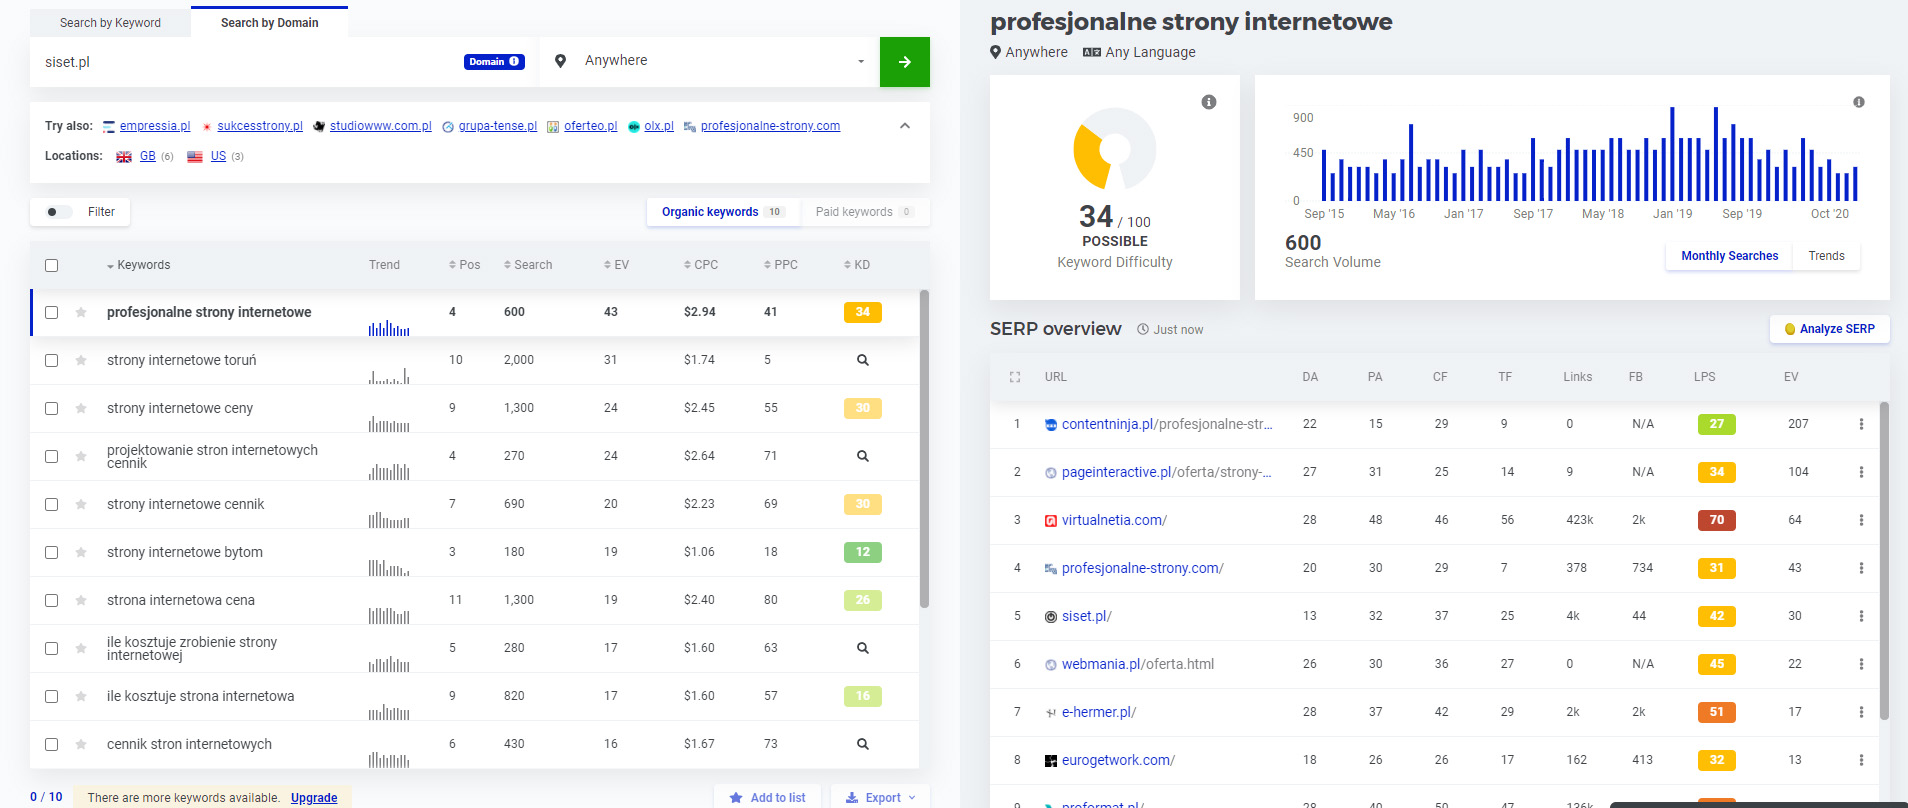Switch to Paid keywords tab
This screenshot has height=808, width=1908.
pos(865,212)
